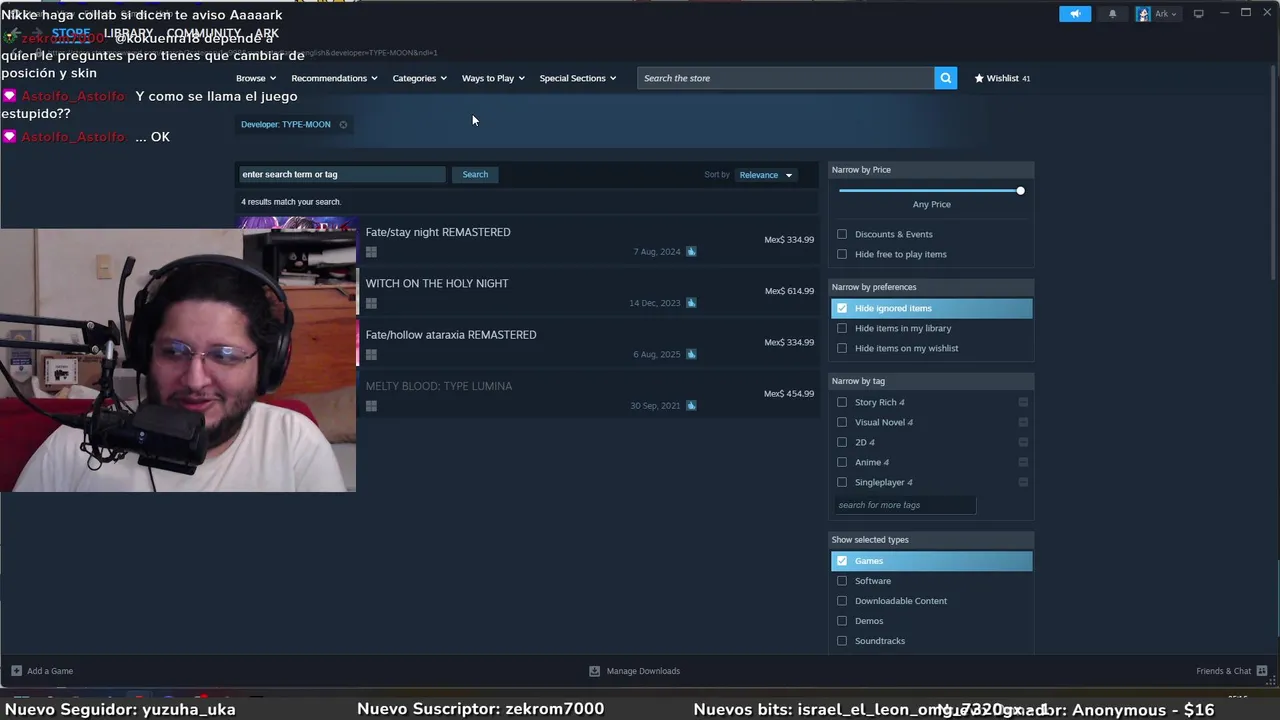
Task: Collapse the Narrow by Price section
Action: [x=931, y=170]
